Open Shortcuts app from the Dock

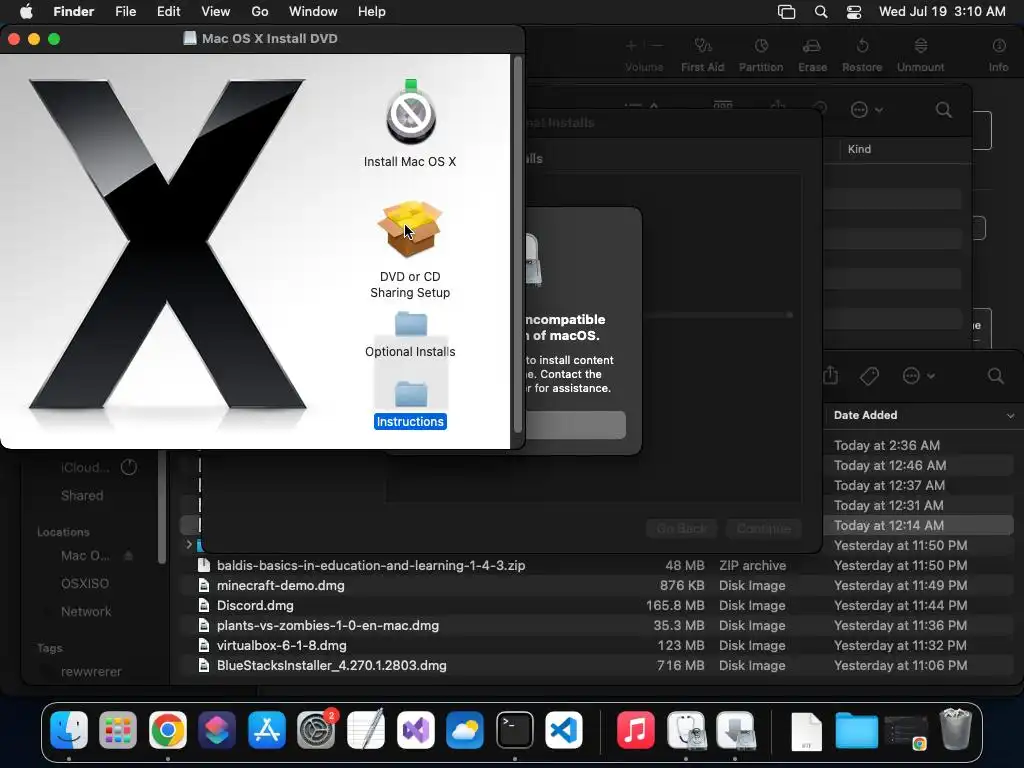217,730
